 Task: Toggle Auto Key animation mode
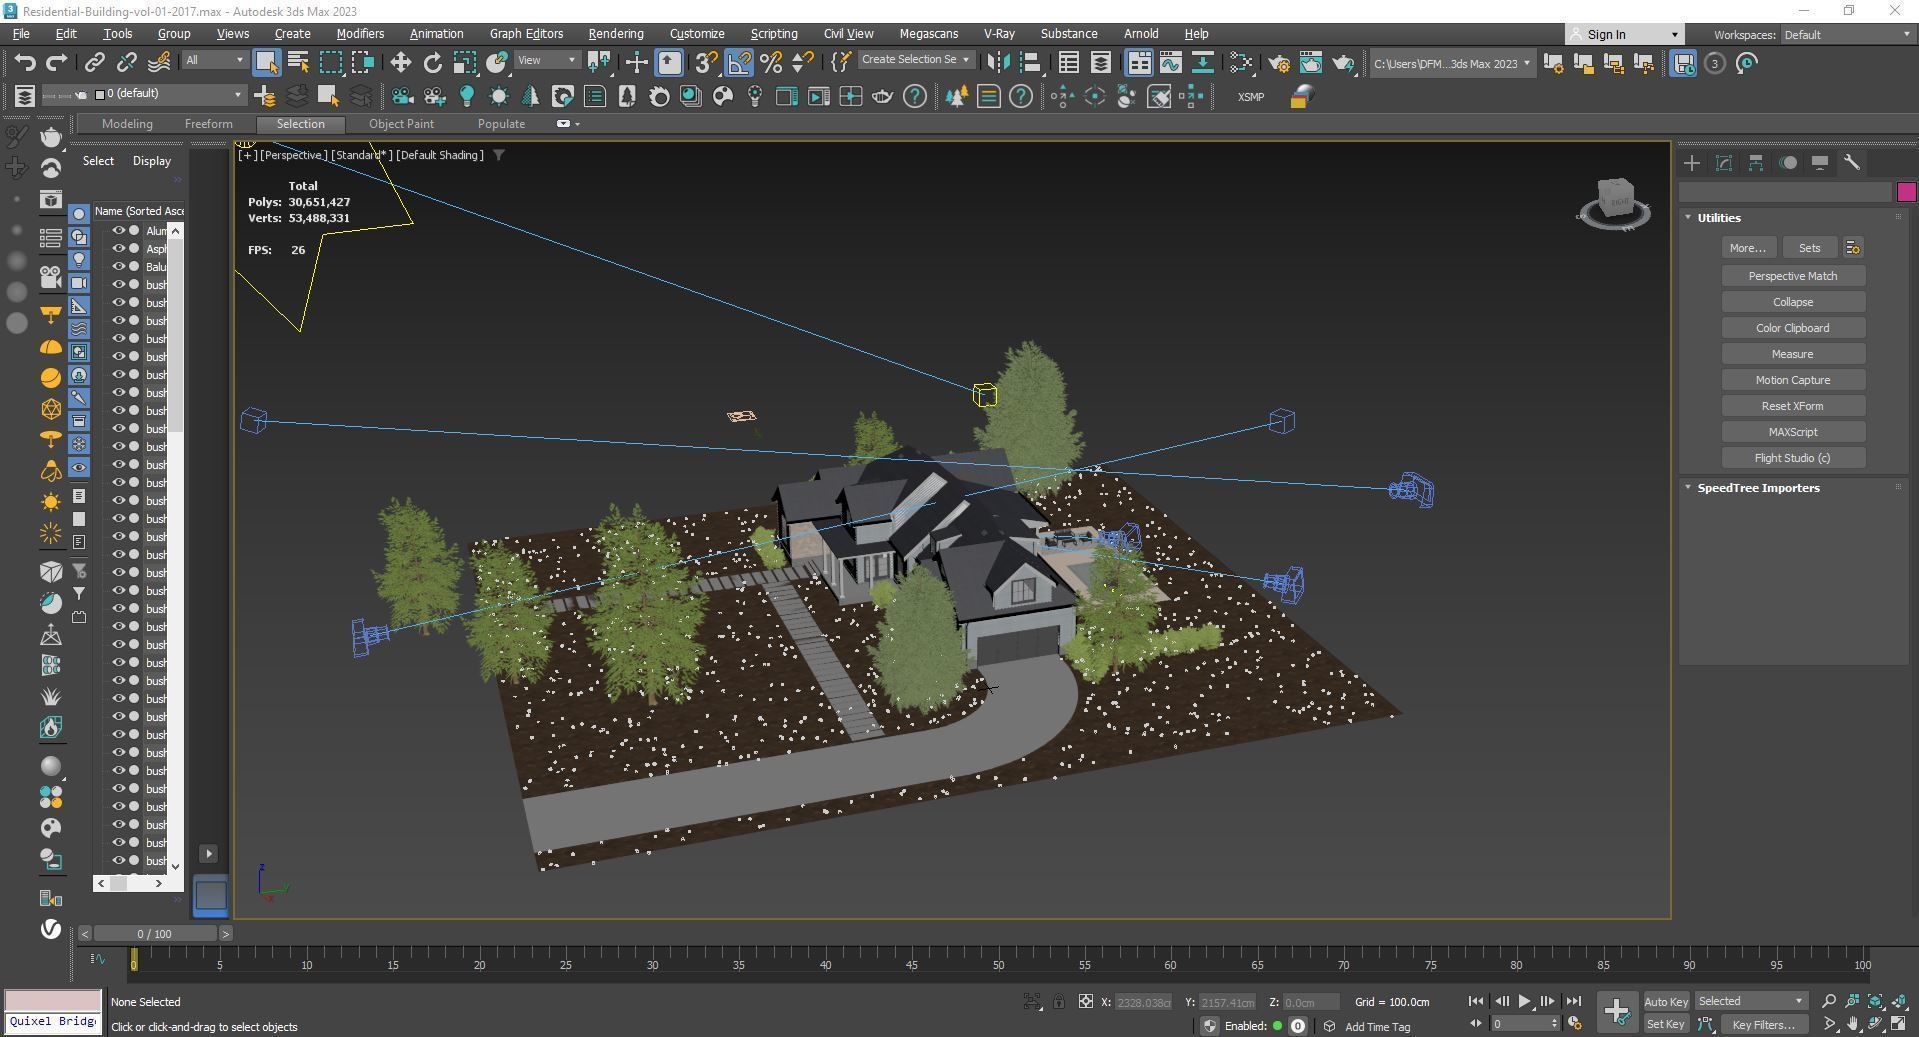[1665, 1001]
